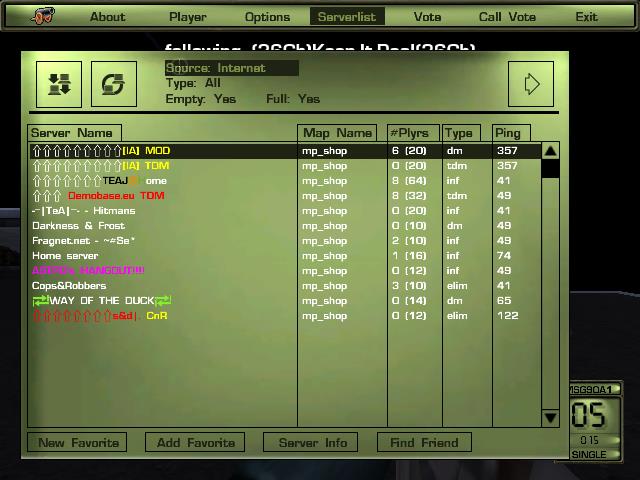Click the game logo icon in menu bar
The height and width of the screenshot is (480, 640).
click(x=41, y=16)
